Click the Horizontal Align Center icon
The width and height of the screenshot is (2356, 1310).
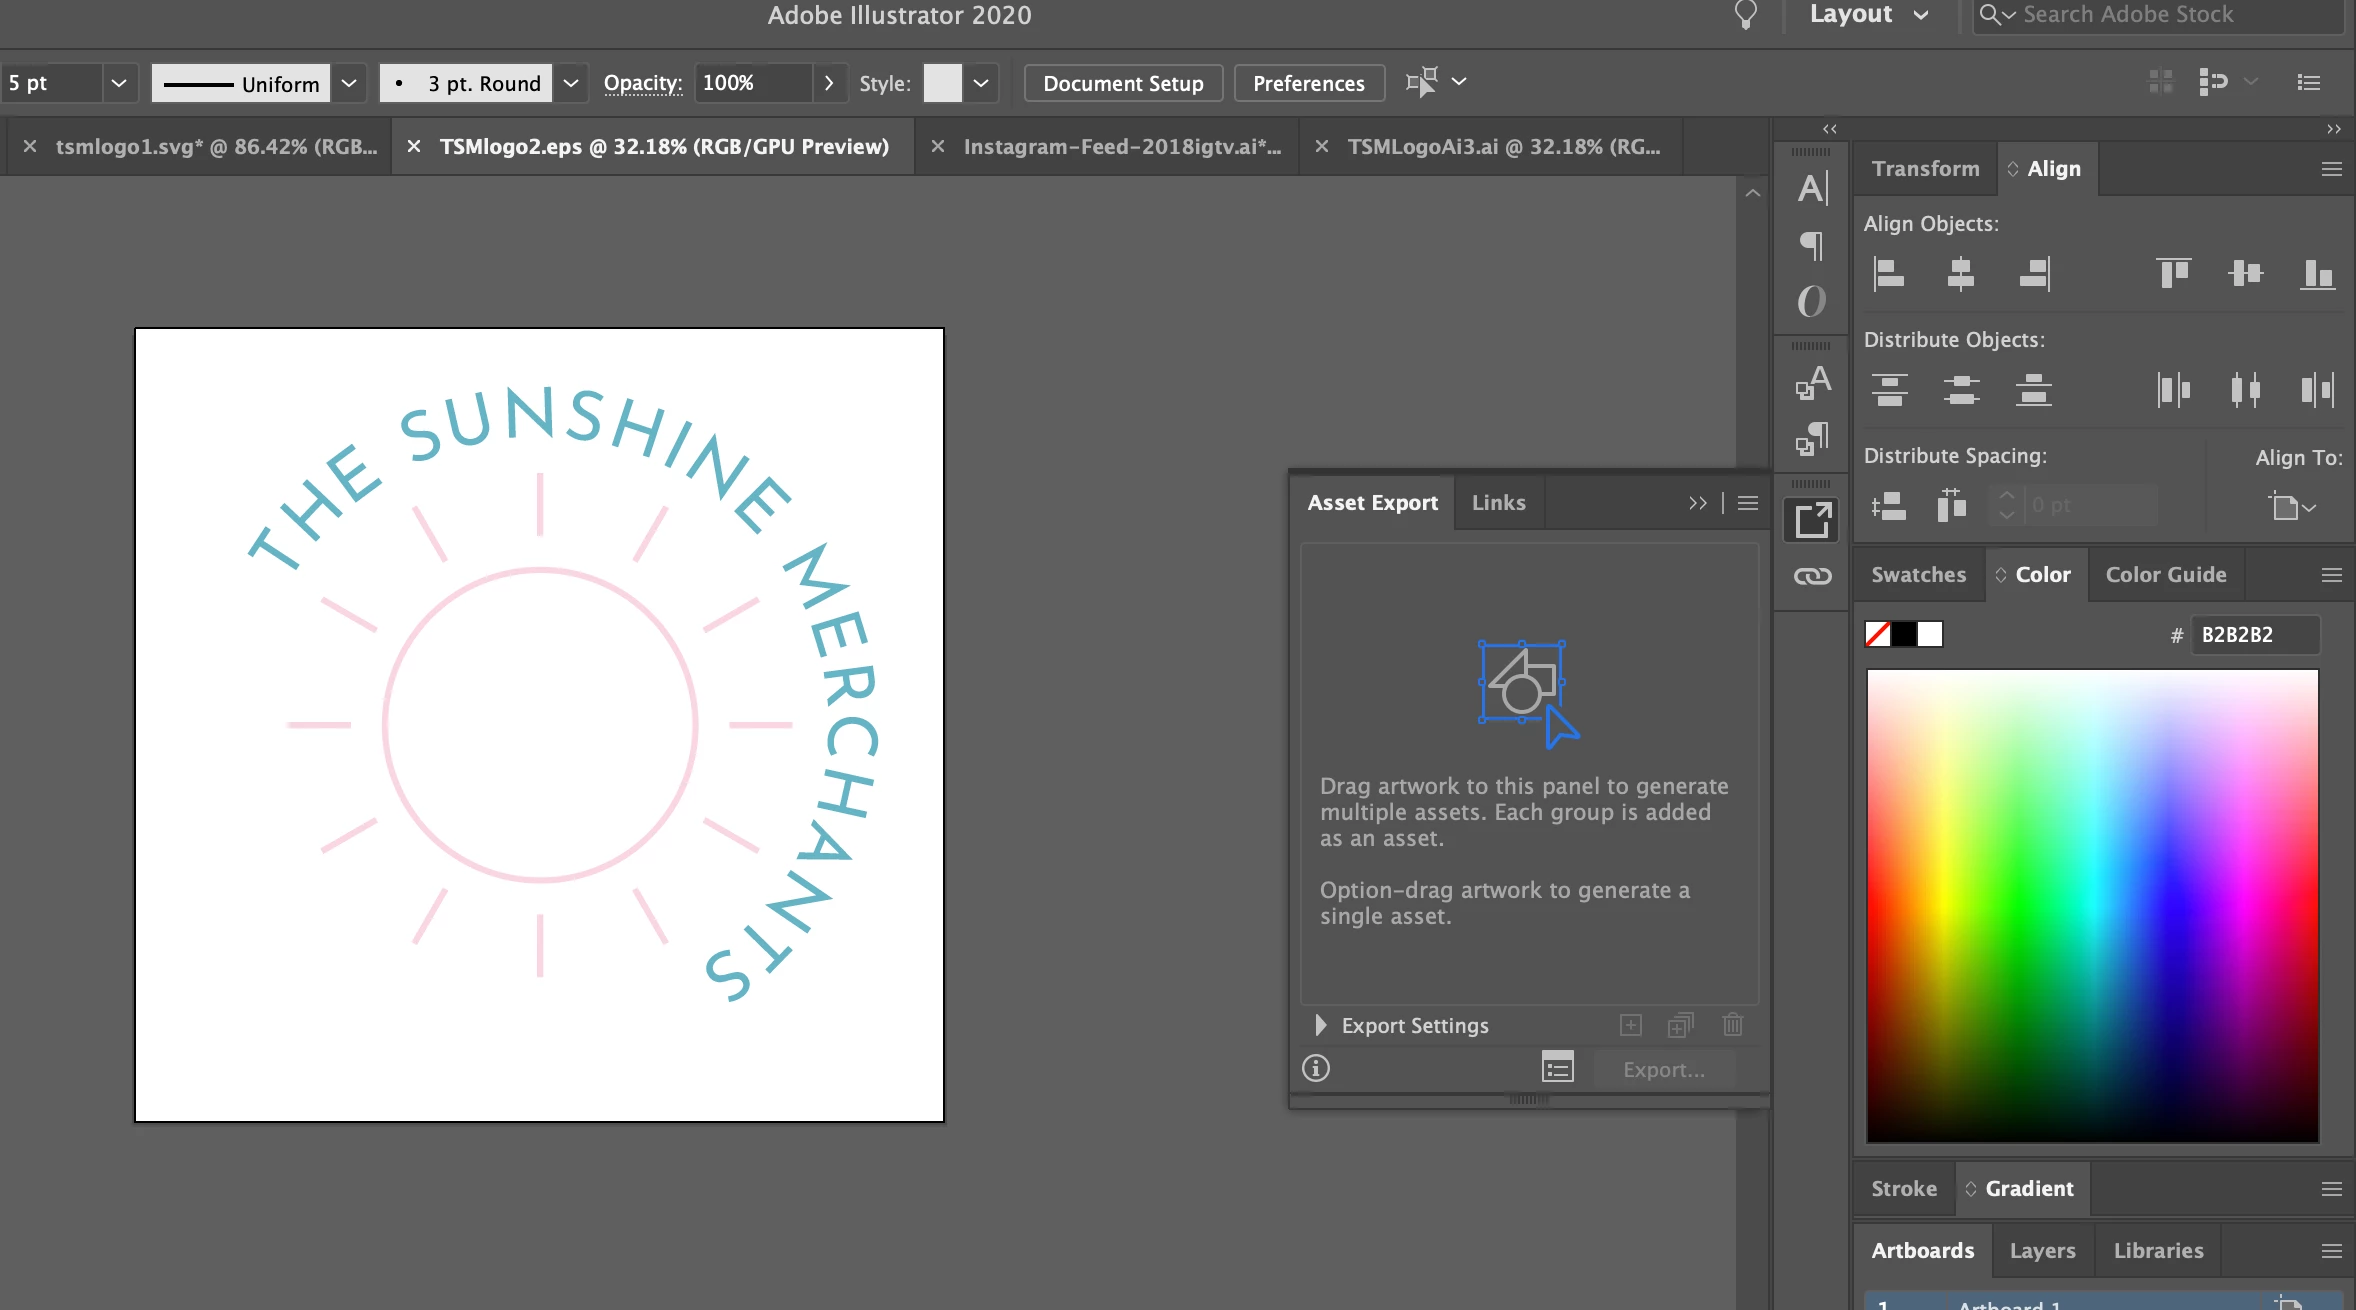coord(1961,273)
